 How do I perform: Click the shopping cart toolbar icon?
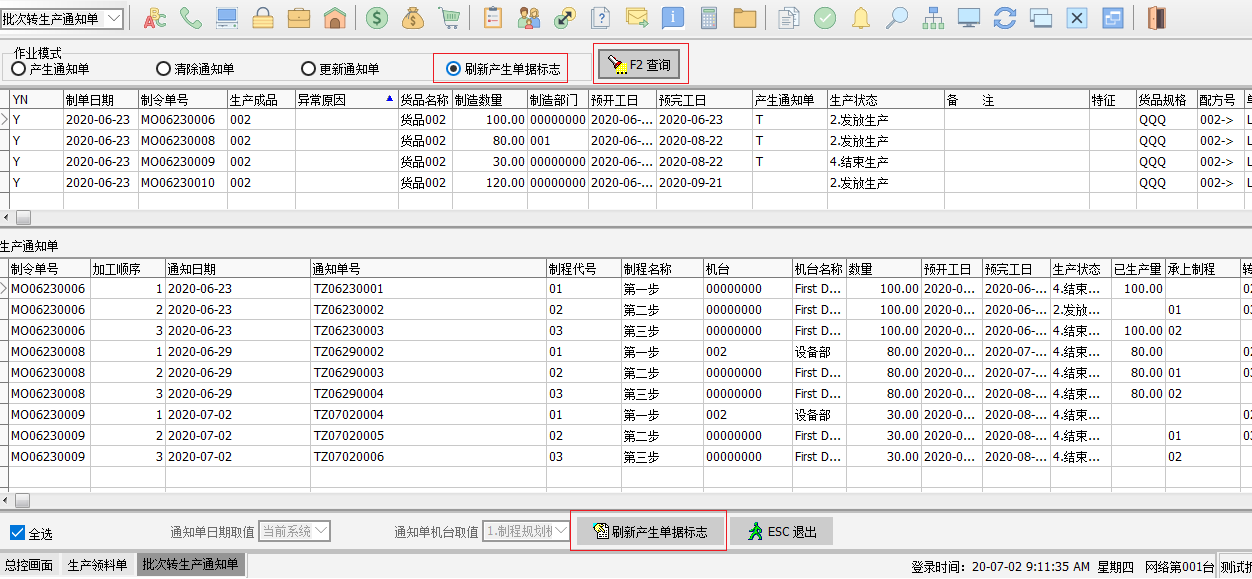click(449, 18)
